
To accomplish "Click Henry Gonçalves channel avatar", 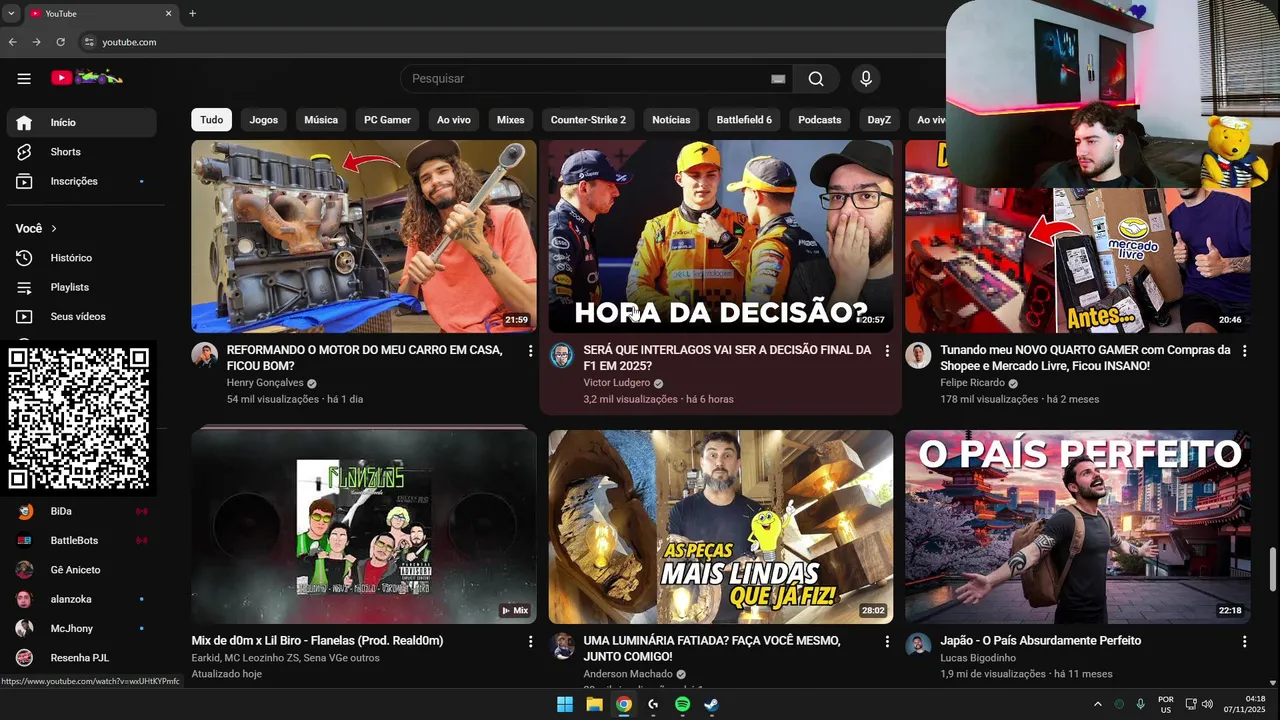I will point(205,355).
